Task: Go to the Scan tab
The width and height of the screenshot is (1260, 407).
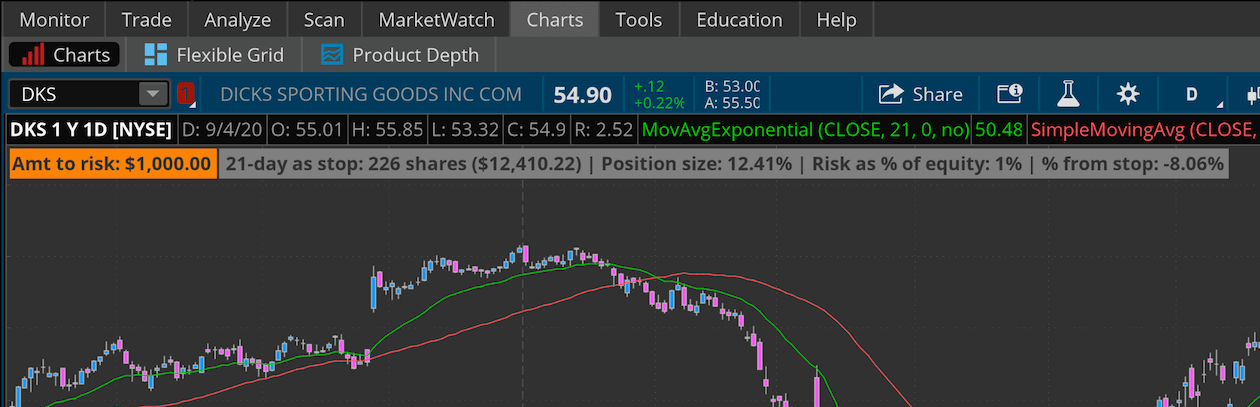Action: coord(324,19)
